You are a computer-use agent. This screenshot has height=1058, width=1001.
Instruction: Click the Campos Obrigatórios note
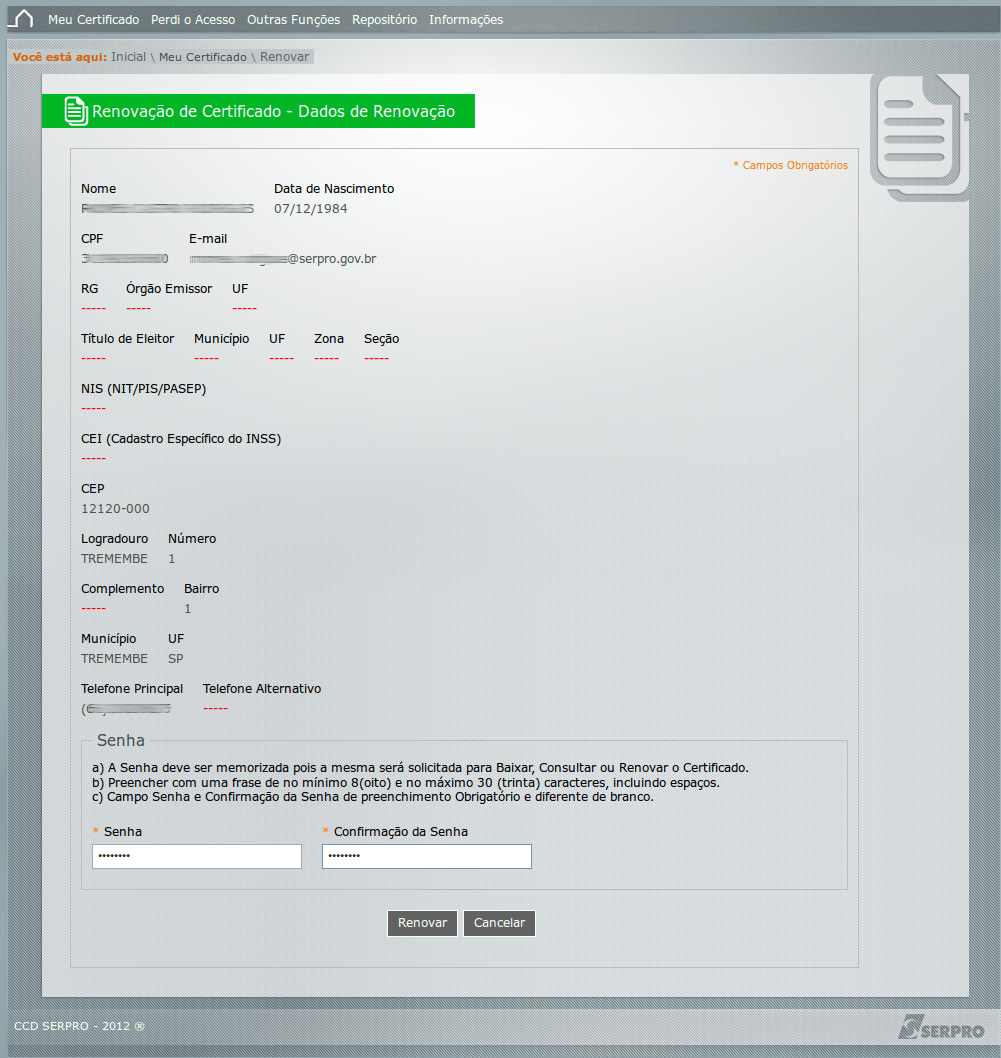pyautogui.click(x=791, y=165)
